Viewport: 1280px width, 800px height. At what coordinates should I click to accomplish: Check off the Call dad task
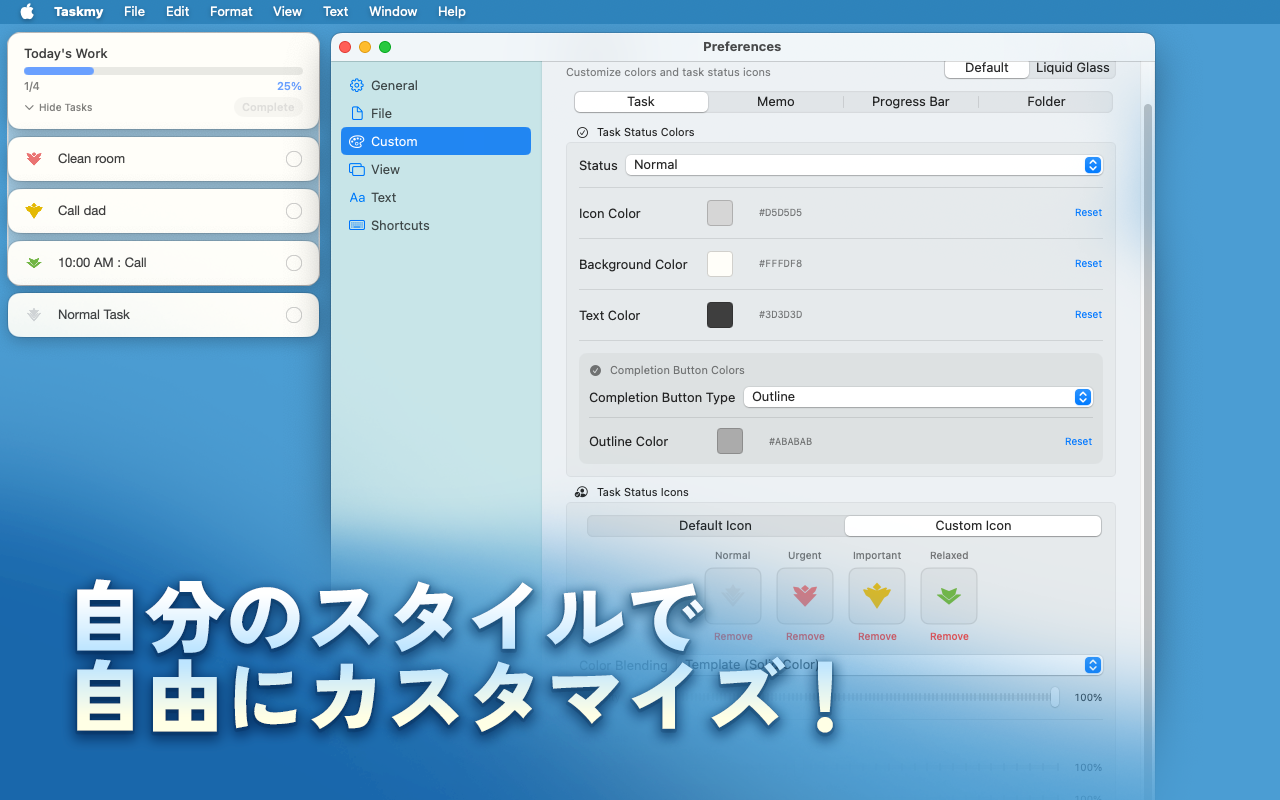[294, 211]
